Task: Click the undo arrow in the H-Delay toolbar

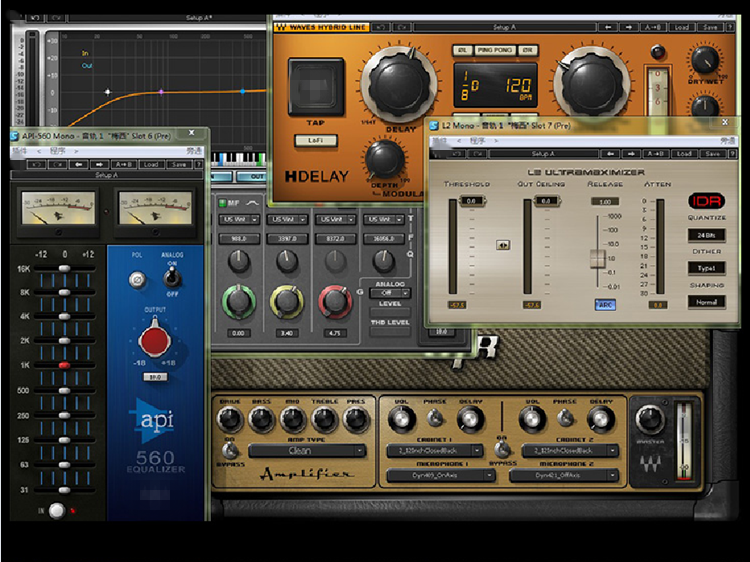Action: (x=380, y=28)
